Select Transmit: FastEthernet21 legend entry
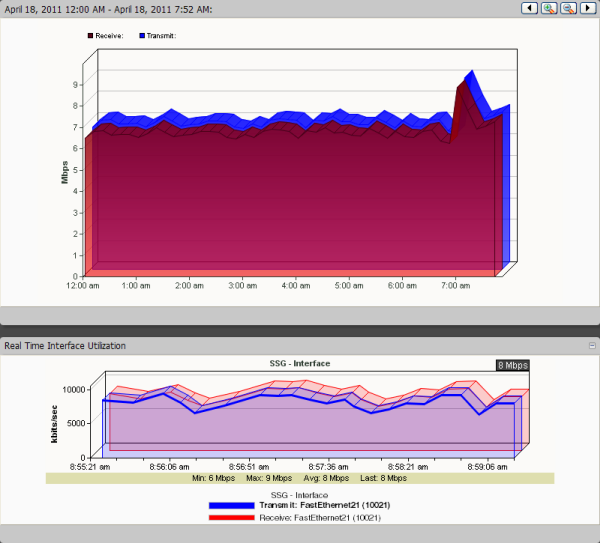The width and height of the screenshot is (600, 543). click(318, 506)
